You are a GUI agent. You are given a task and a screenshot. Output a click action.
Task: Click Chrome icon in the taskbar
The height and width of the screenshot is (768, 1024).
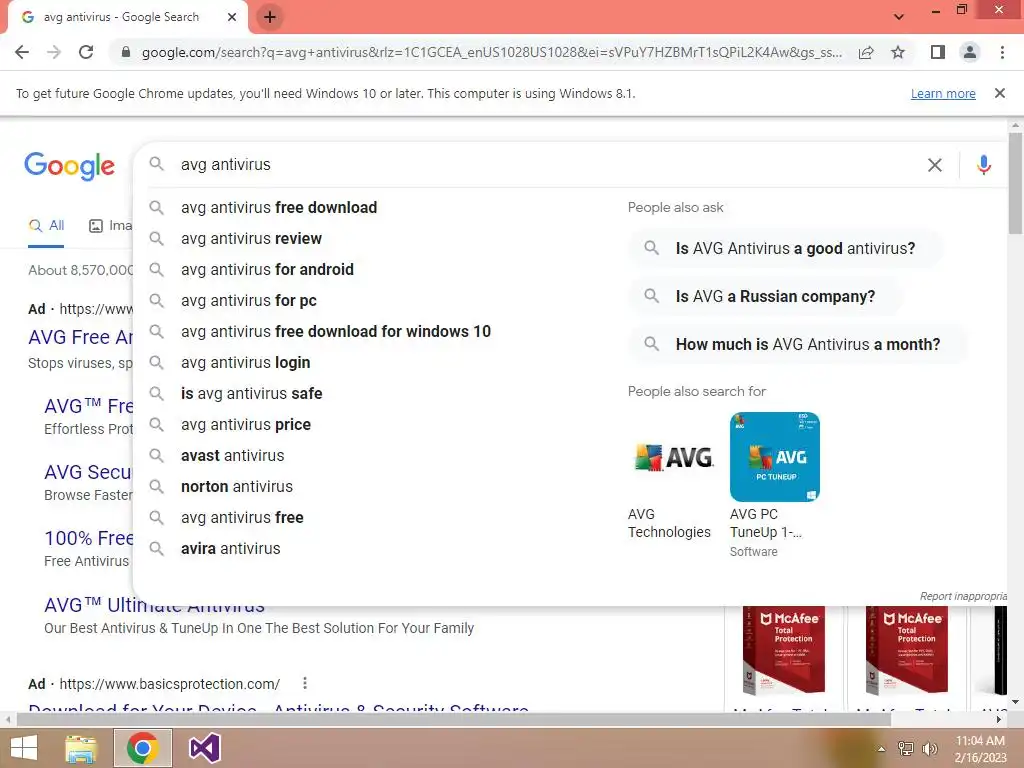[142, 748]
